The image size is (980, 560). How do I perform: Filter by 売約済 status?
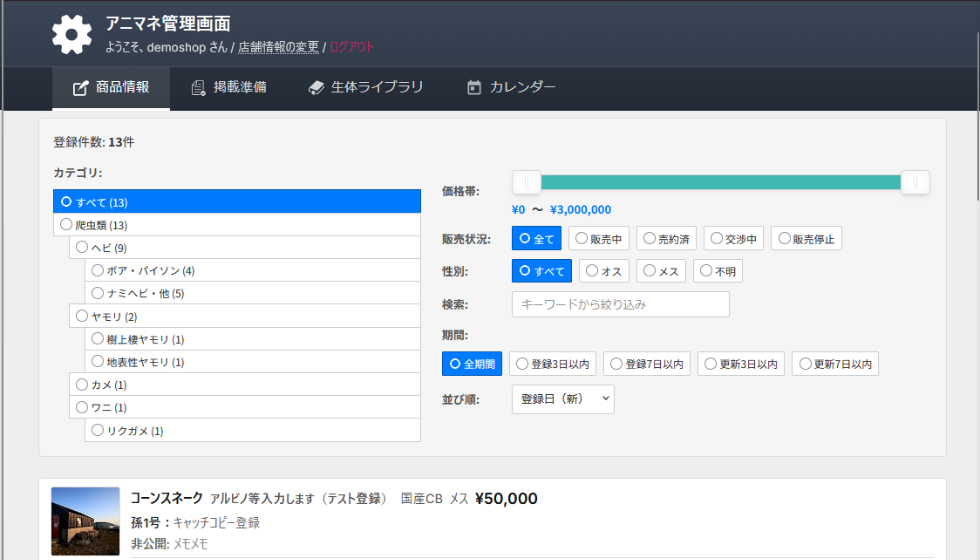(667, 239)
